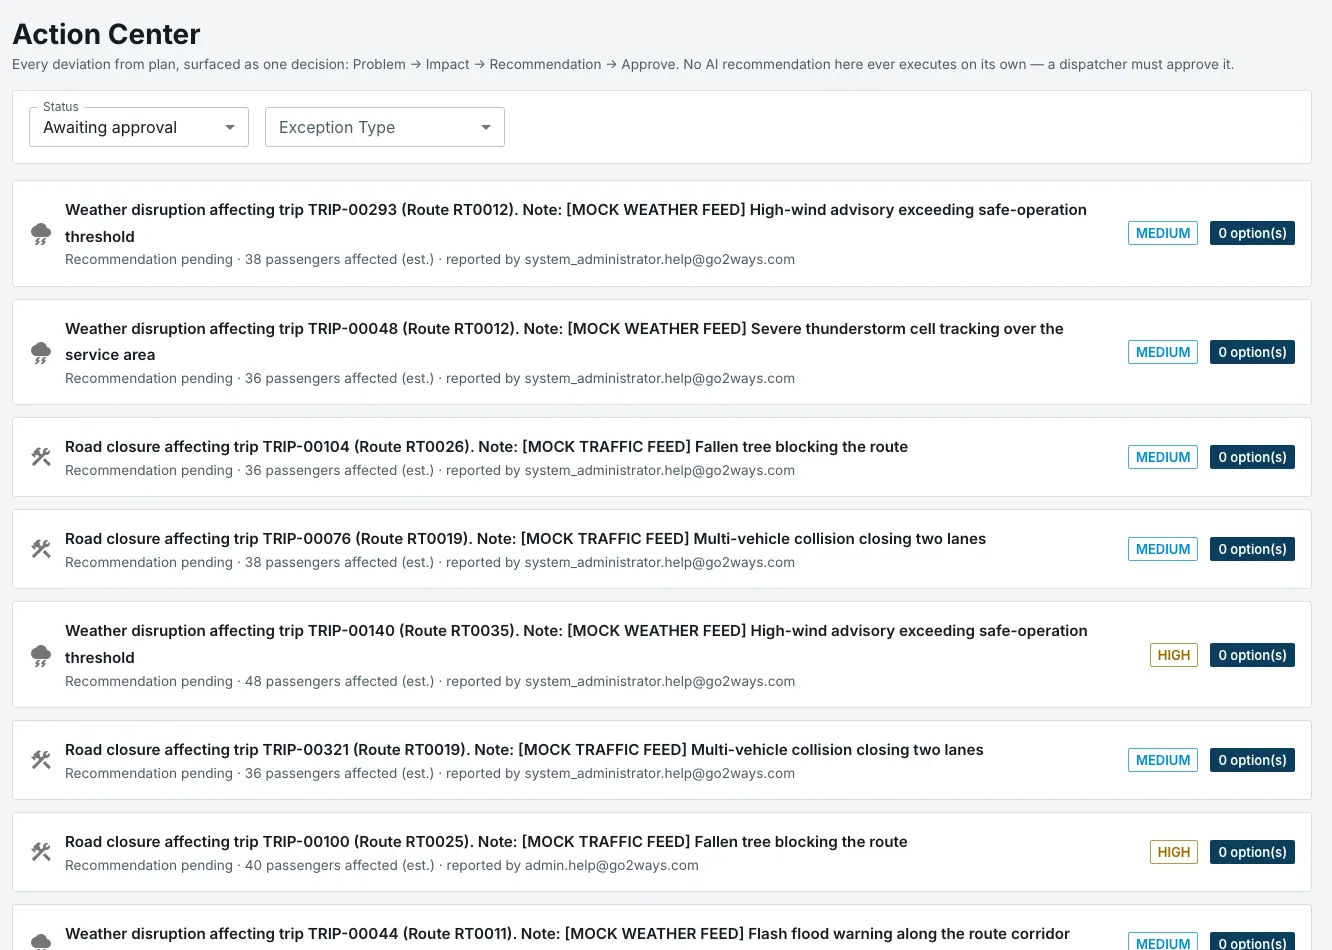Open the TRIP-00100 fallen tree title
The height and width of the screenshot is (950, 1332).
[486, 842]
